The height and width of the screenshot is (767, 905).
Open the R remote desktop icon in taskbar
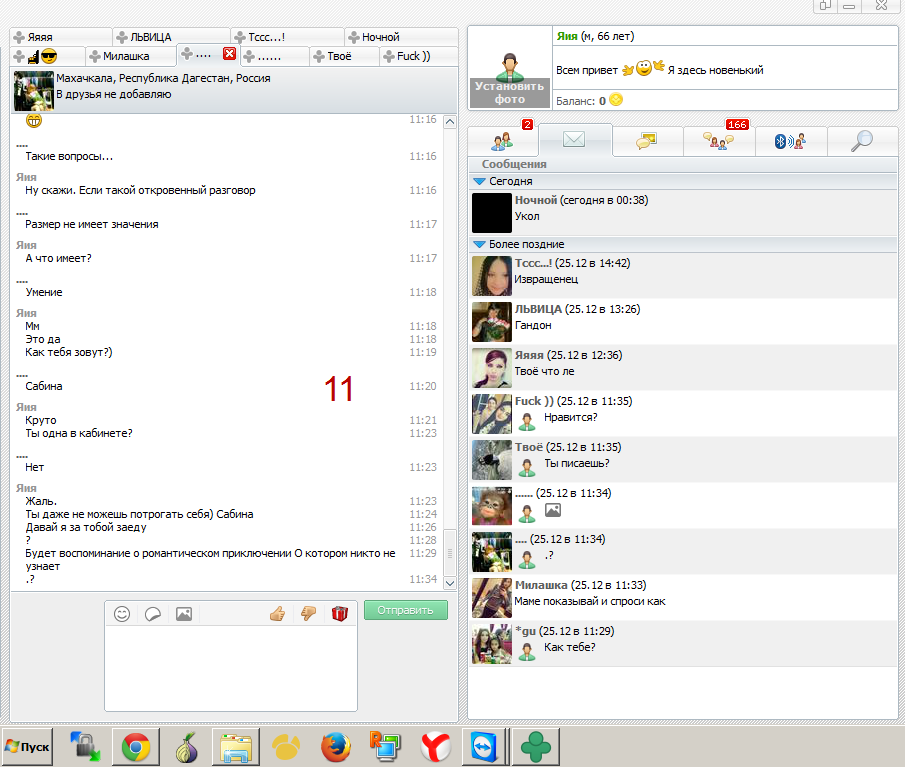coord(386,747)
